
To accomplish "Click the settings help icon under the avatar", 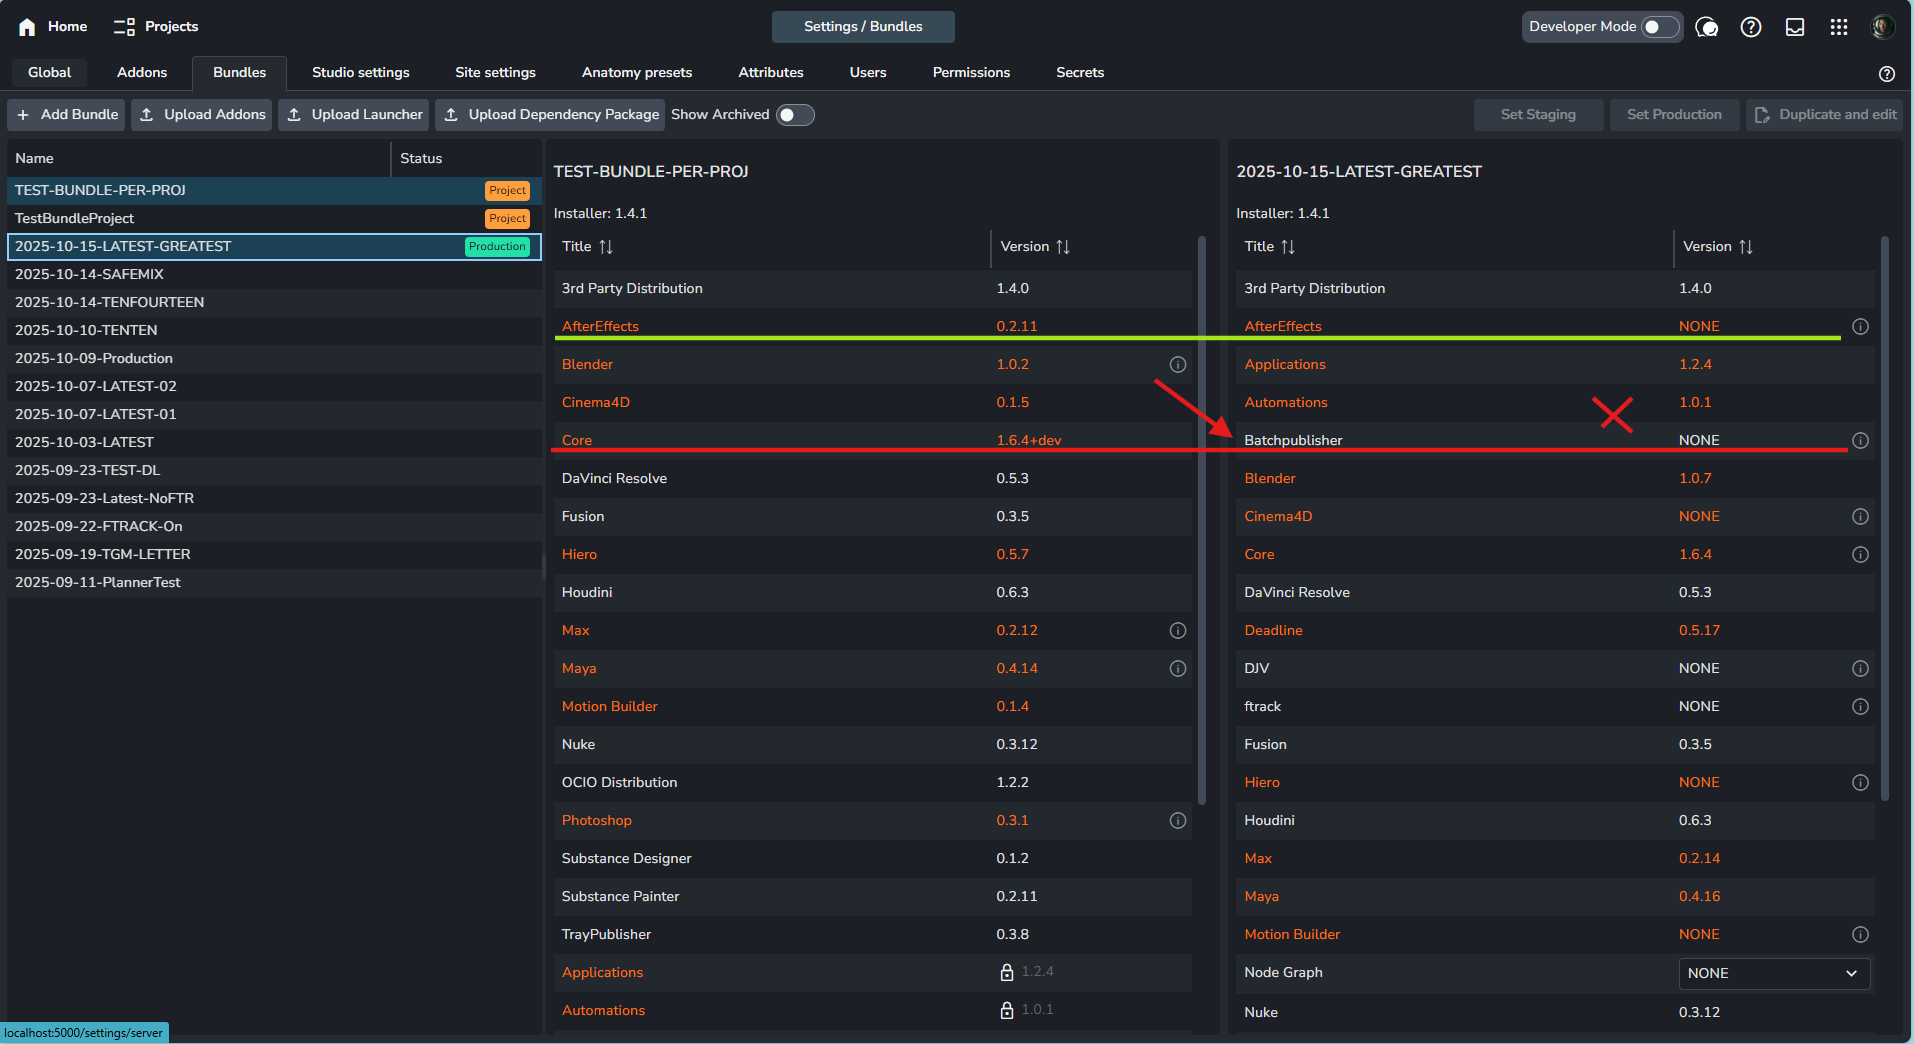I will pyautogui.click(x=1887, y=73).
